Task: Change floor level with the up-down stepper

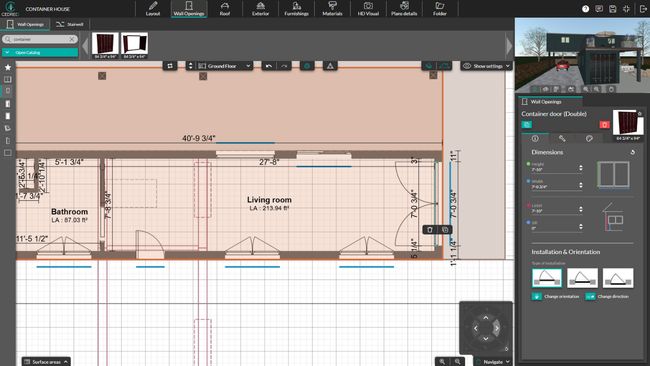Action: [x=190, y=66]
